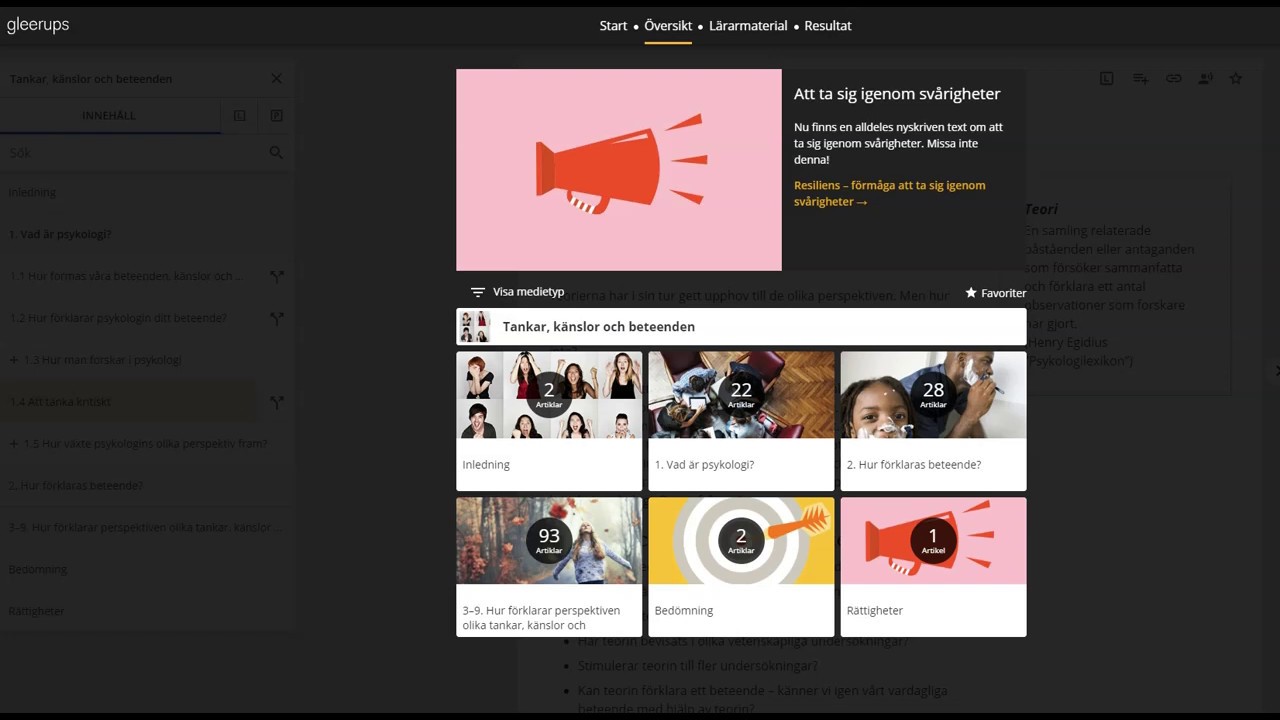
Task: Open the 3–9. Hur förklarar perspektiven card
Action: coord(549,567)
